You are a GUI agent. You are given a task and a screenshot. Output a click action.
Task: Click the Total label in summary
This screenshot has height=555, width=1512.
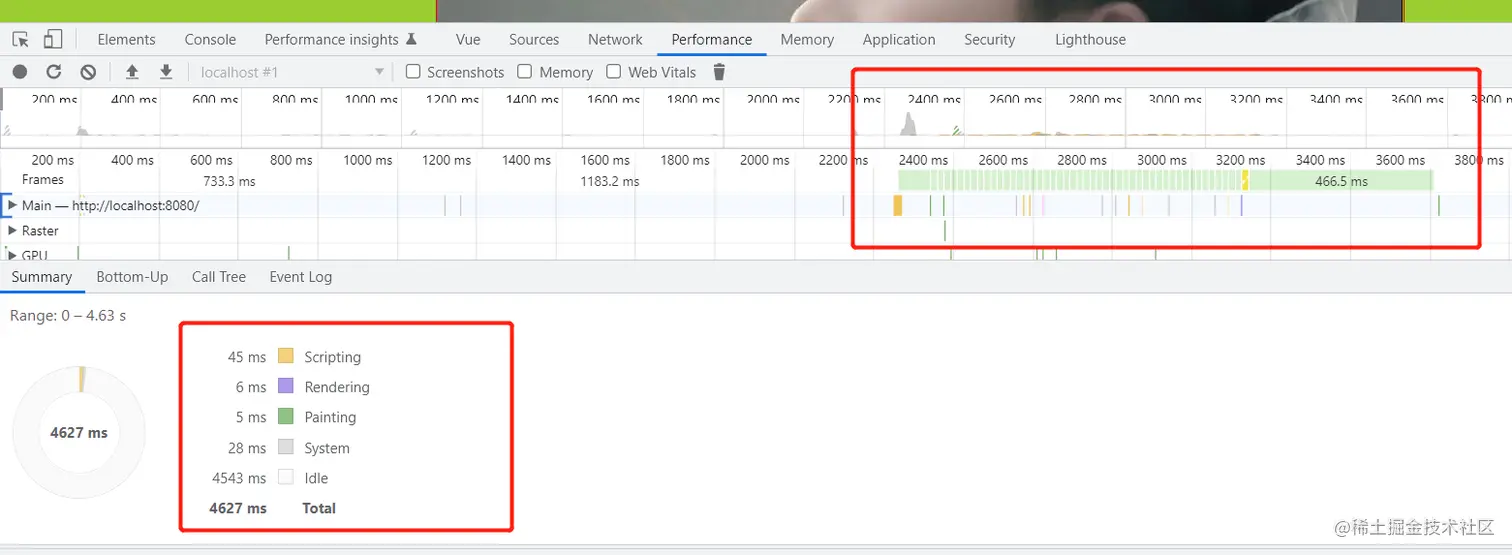(x=319, y=508)
